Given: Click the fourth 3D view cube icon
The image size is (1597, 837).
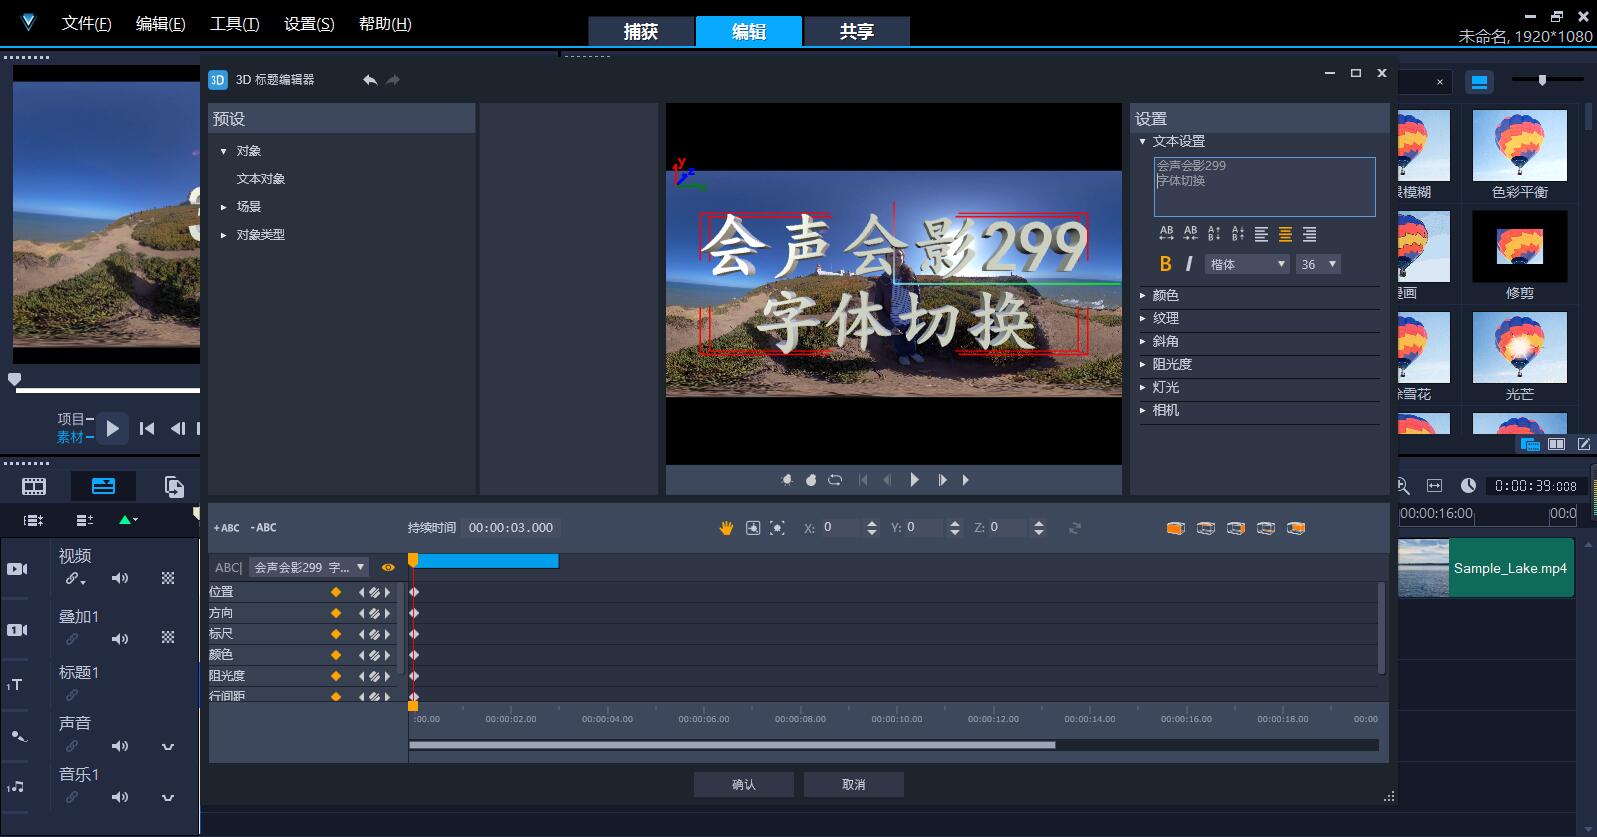Looking at the screenshot, I should [x=1266, y=528].
